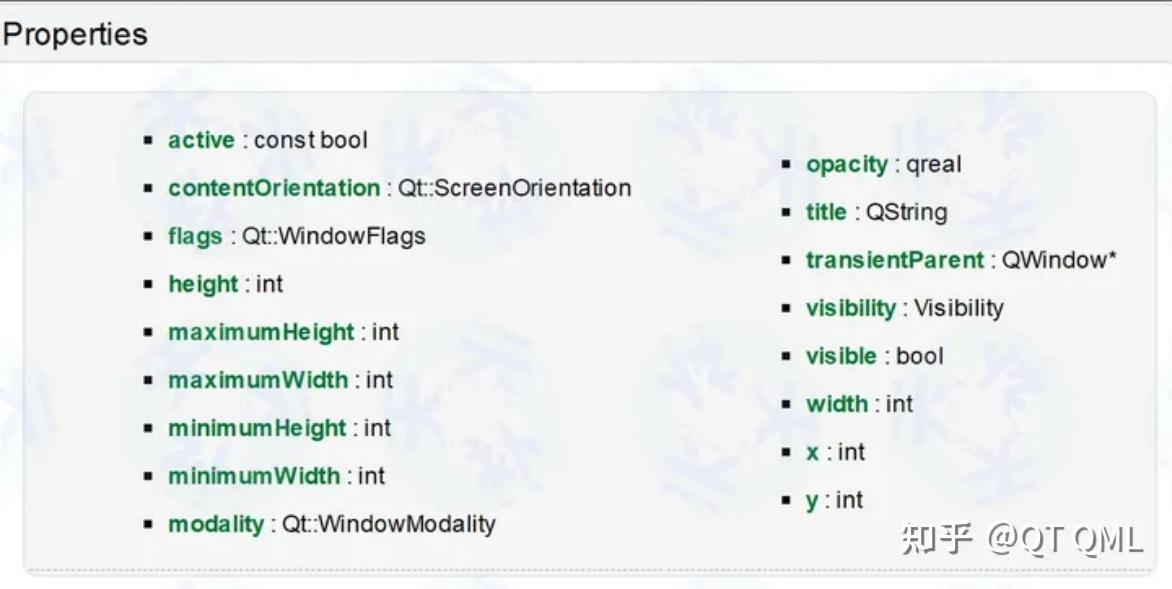Select the visible property link
Image resolution: width=1172 pixels, height=589 pixels.
click(841, 356)
